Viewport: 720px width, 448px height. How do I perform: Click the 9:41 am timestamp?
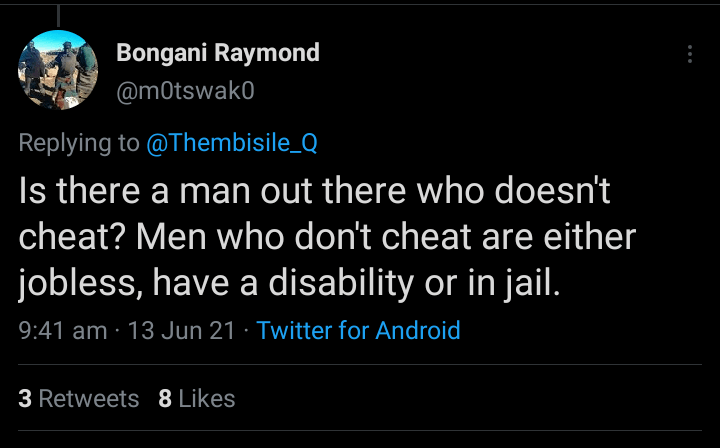(62, 330)
